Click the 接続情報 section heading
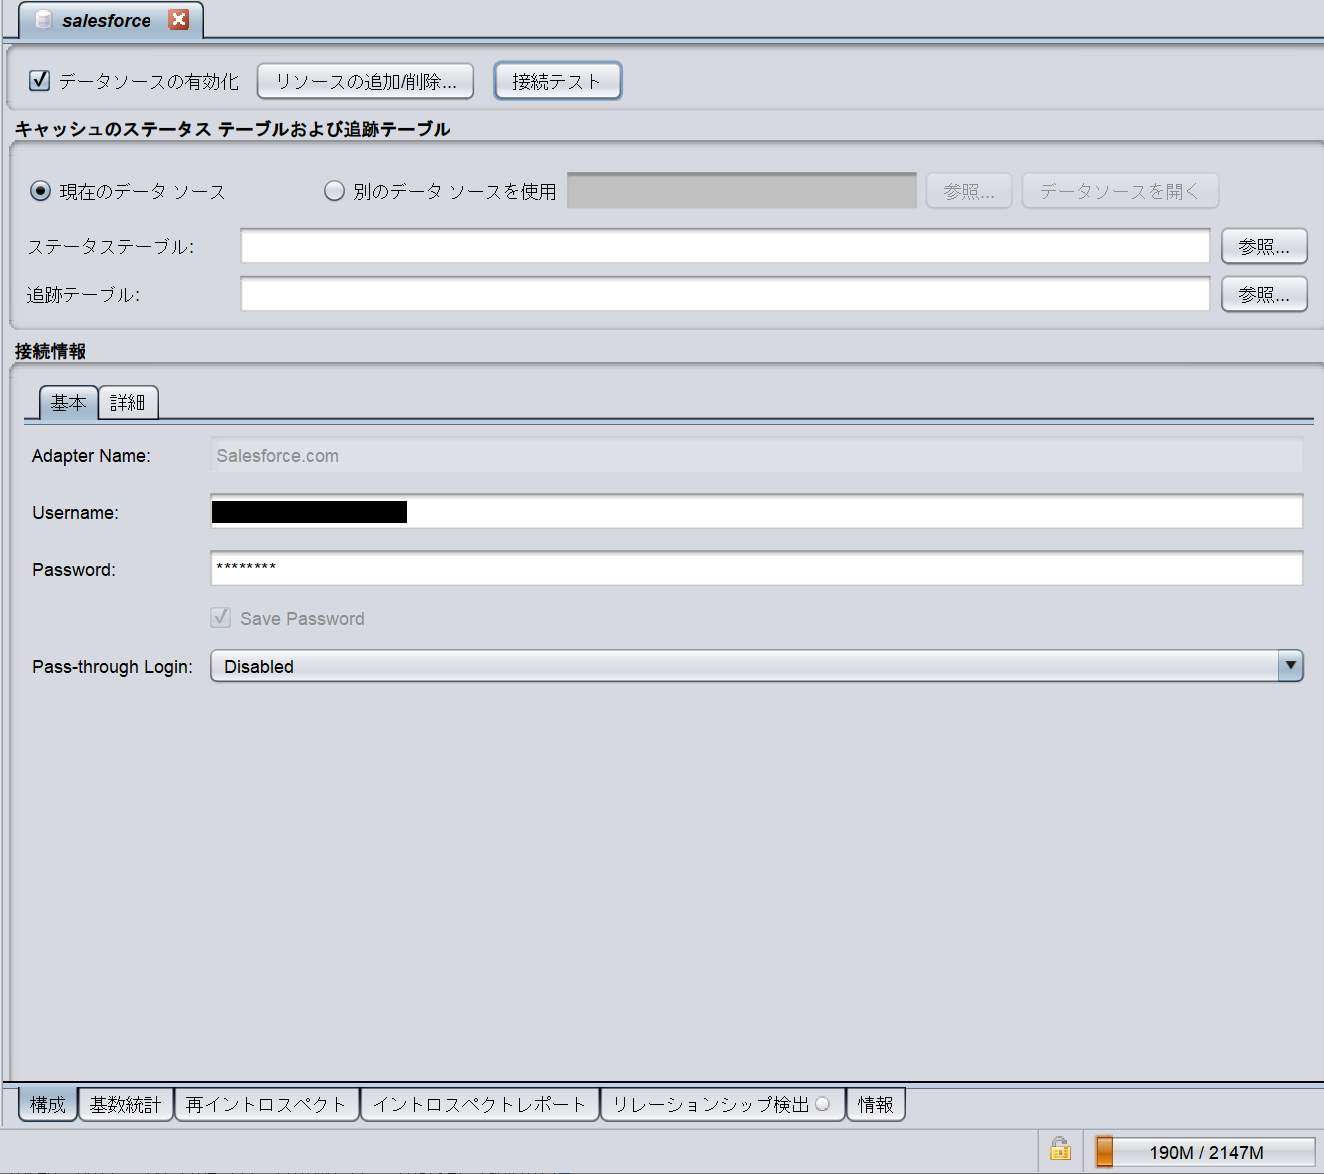The image size is (1324, 1174). 50,351
